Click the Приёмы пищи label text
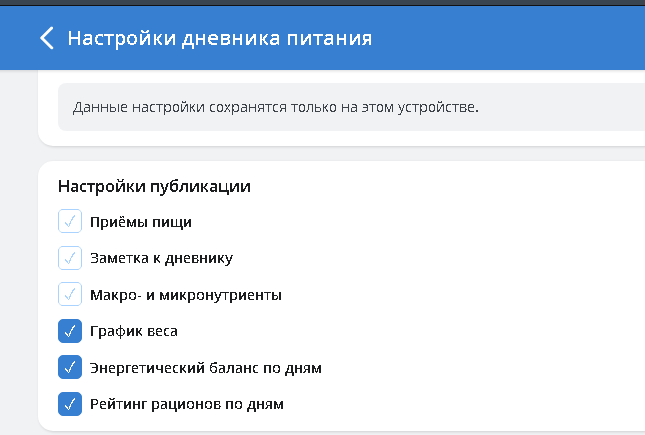The width and height of the screenshot is (645, 435). pyautogui.click(x=140, y=222)
